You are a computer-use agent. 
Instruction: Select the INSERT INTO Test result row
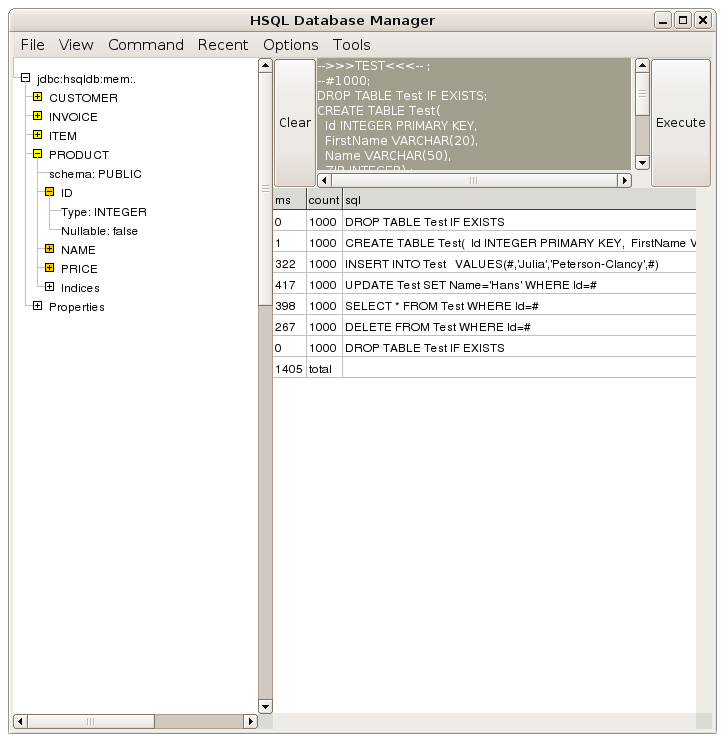(484, 264)
